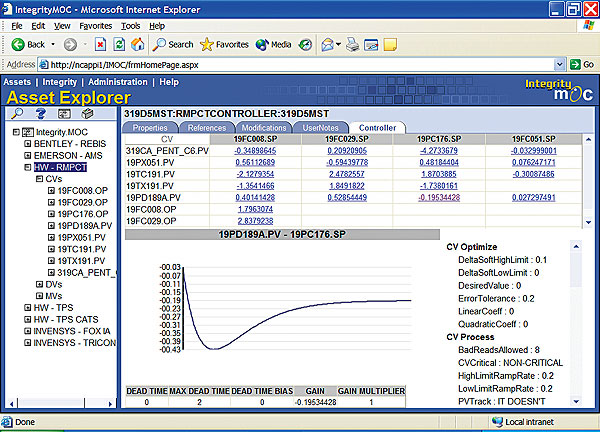Viewport: 600px width, 432px height.
Task: Expand the EMERSON - AMS node
Action: tap(28, 155)
